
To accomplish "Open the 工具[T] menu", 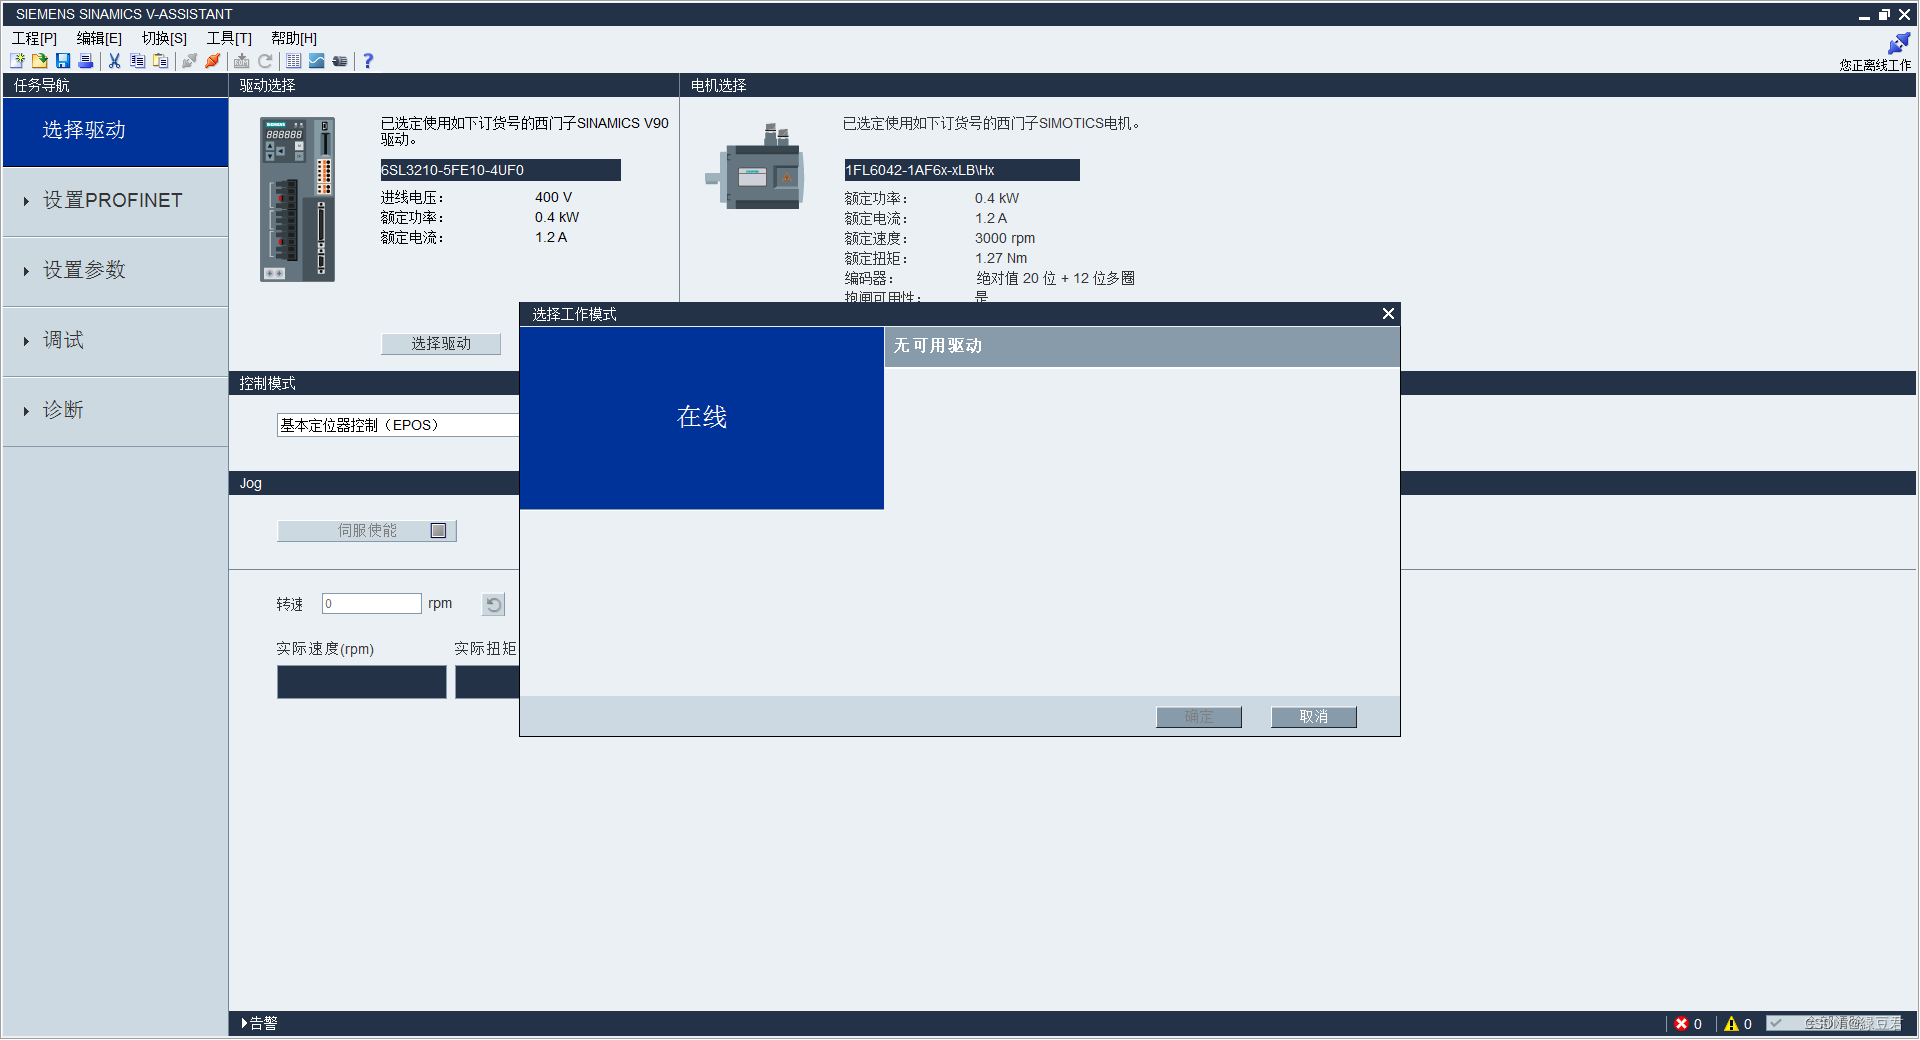I will pos(229,38).
